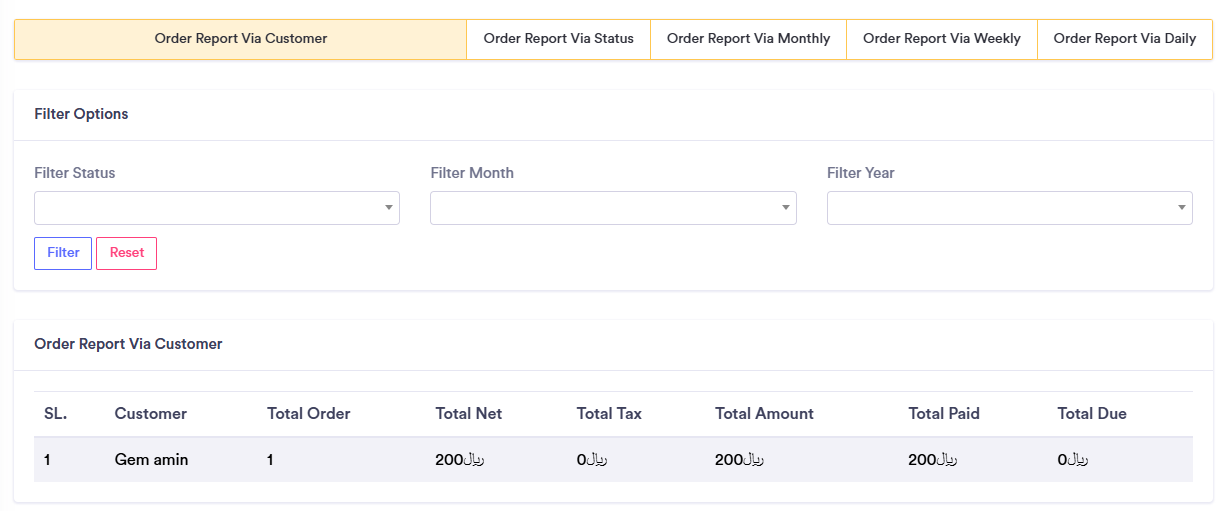Click the Total Amount column header
Image resolution: width=1226 pixels, height=511 pixels.
tap(764, 414)
